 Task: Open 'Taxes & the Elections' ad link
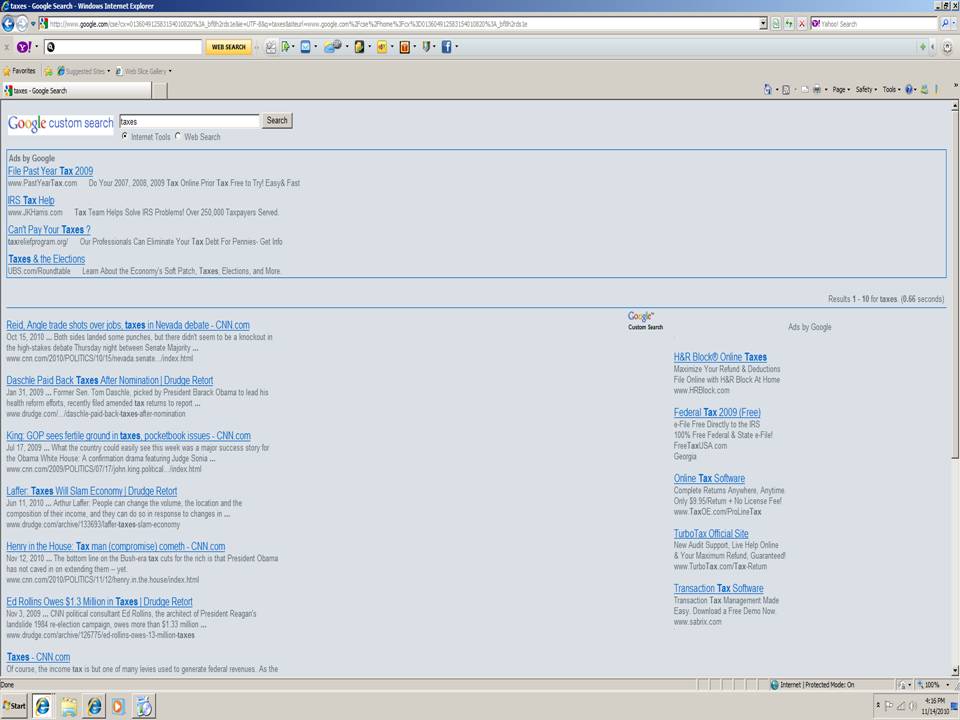click(47, 259)
